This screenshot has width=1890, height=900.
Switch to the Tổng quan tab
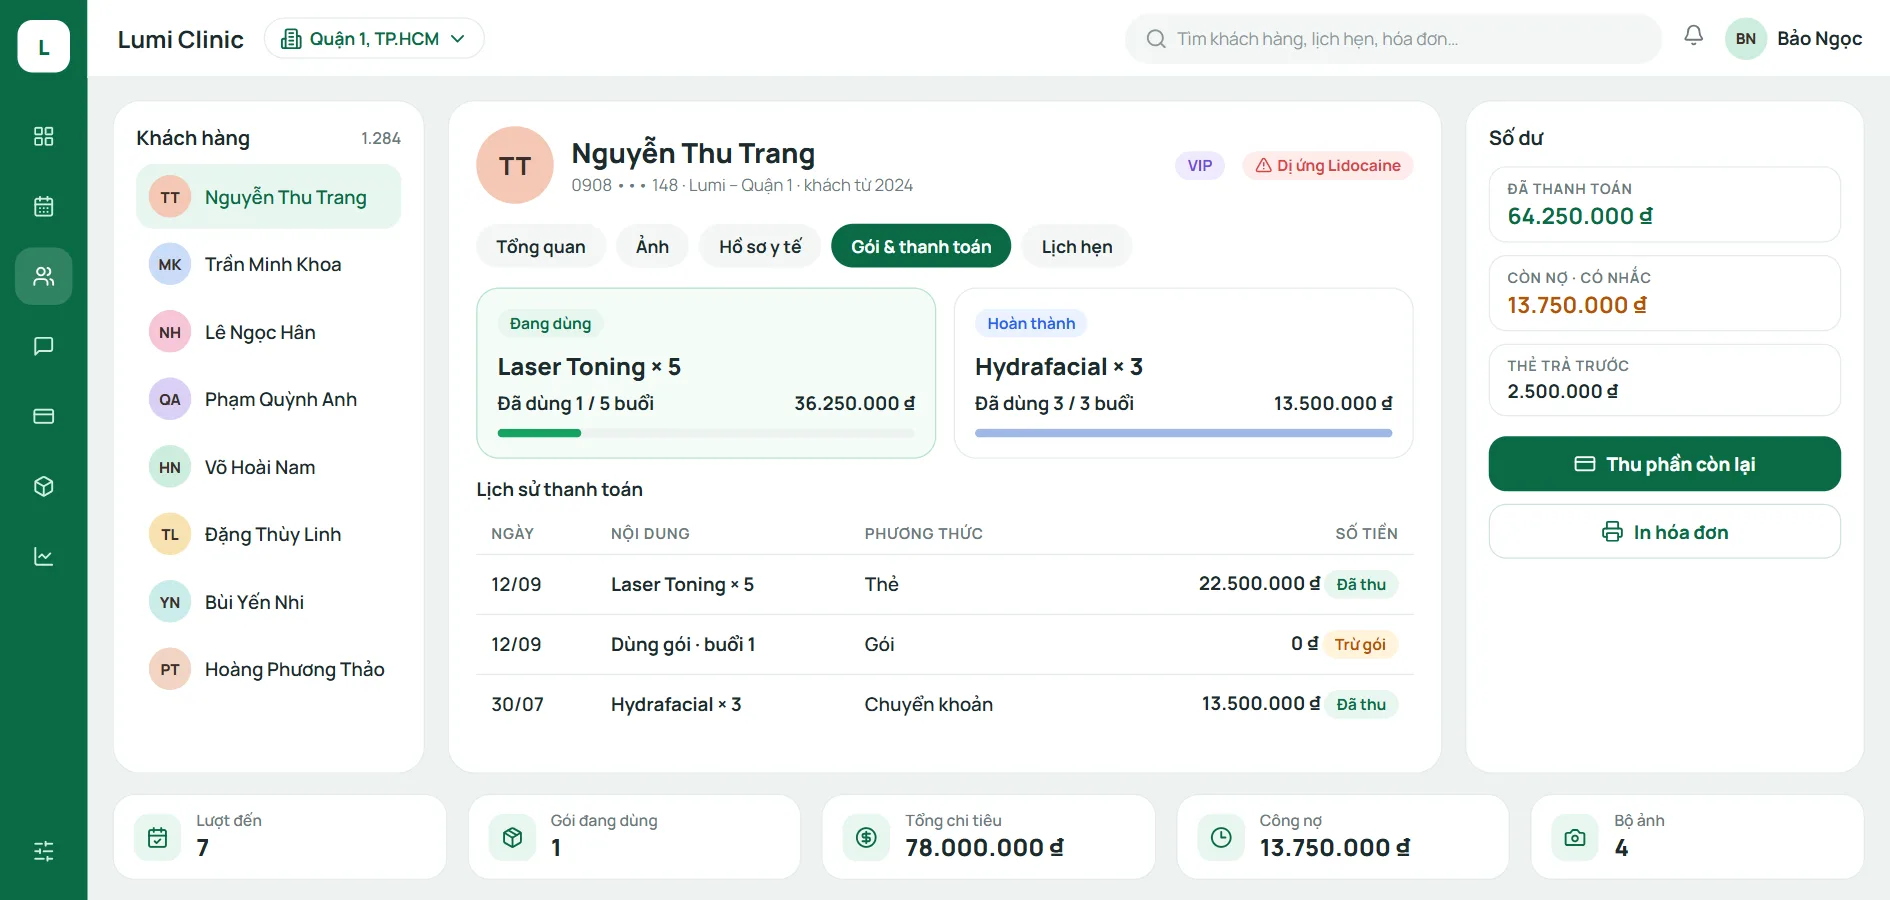coord(541,246)
